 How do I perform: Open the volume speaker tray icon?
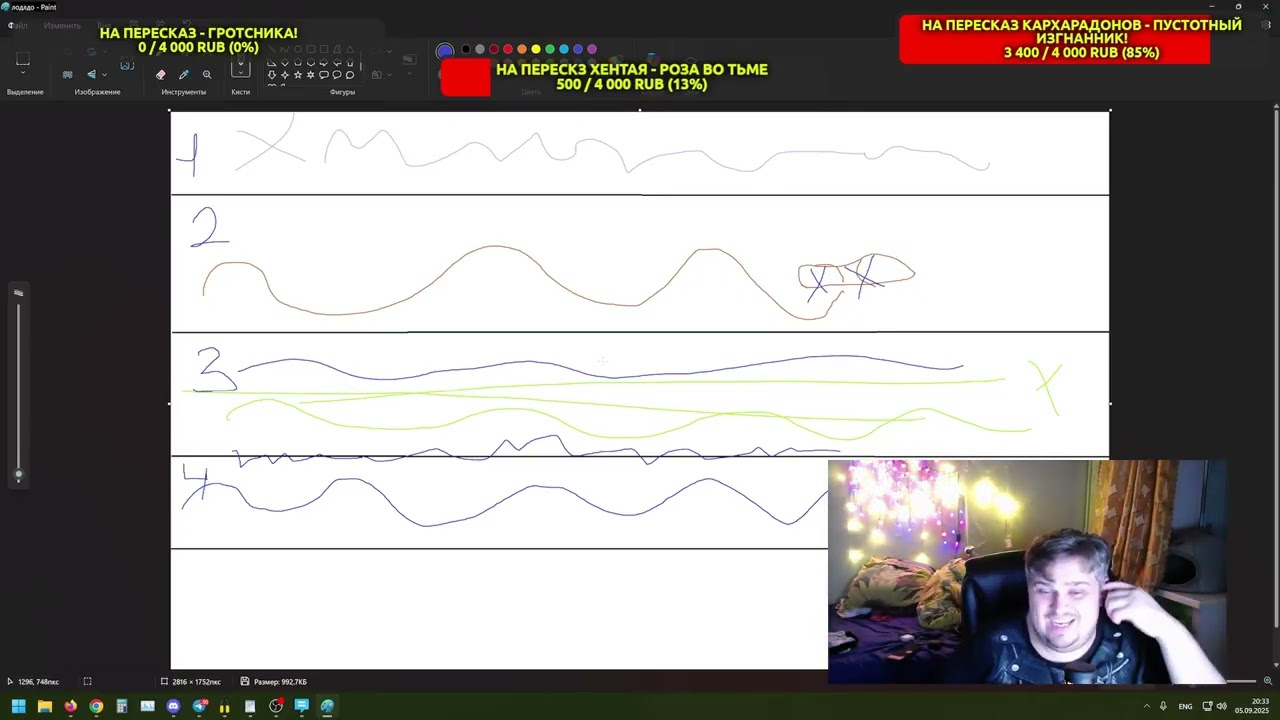click(1221, 706)
